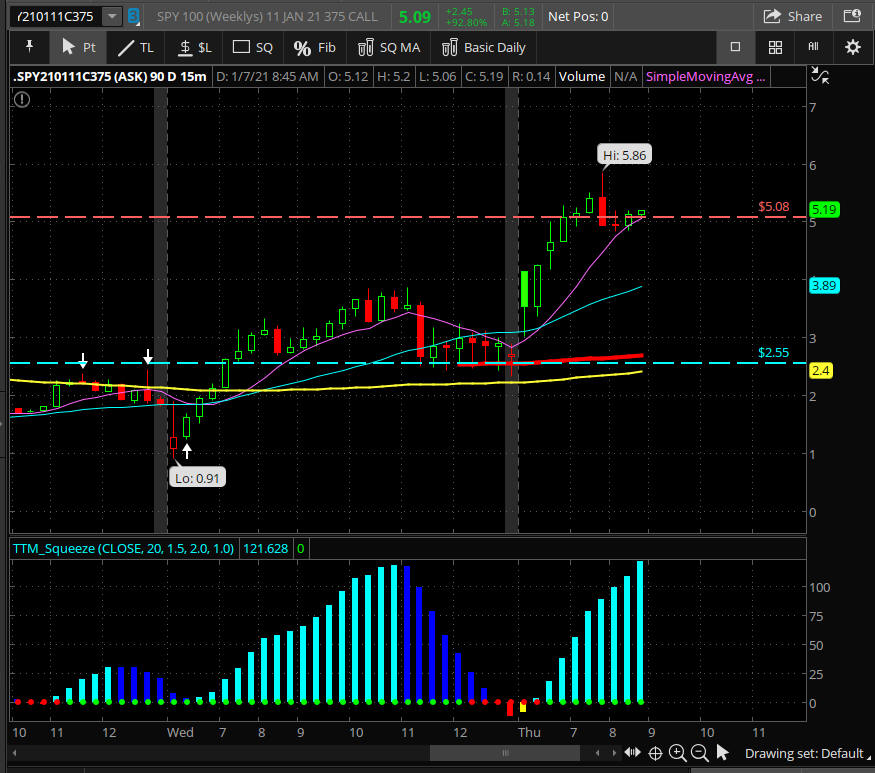Select the Pointer (Pt) drawing tool
The height and width of the screenshot is (773, 875).
78,47
